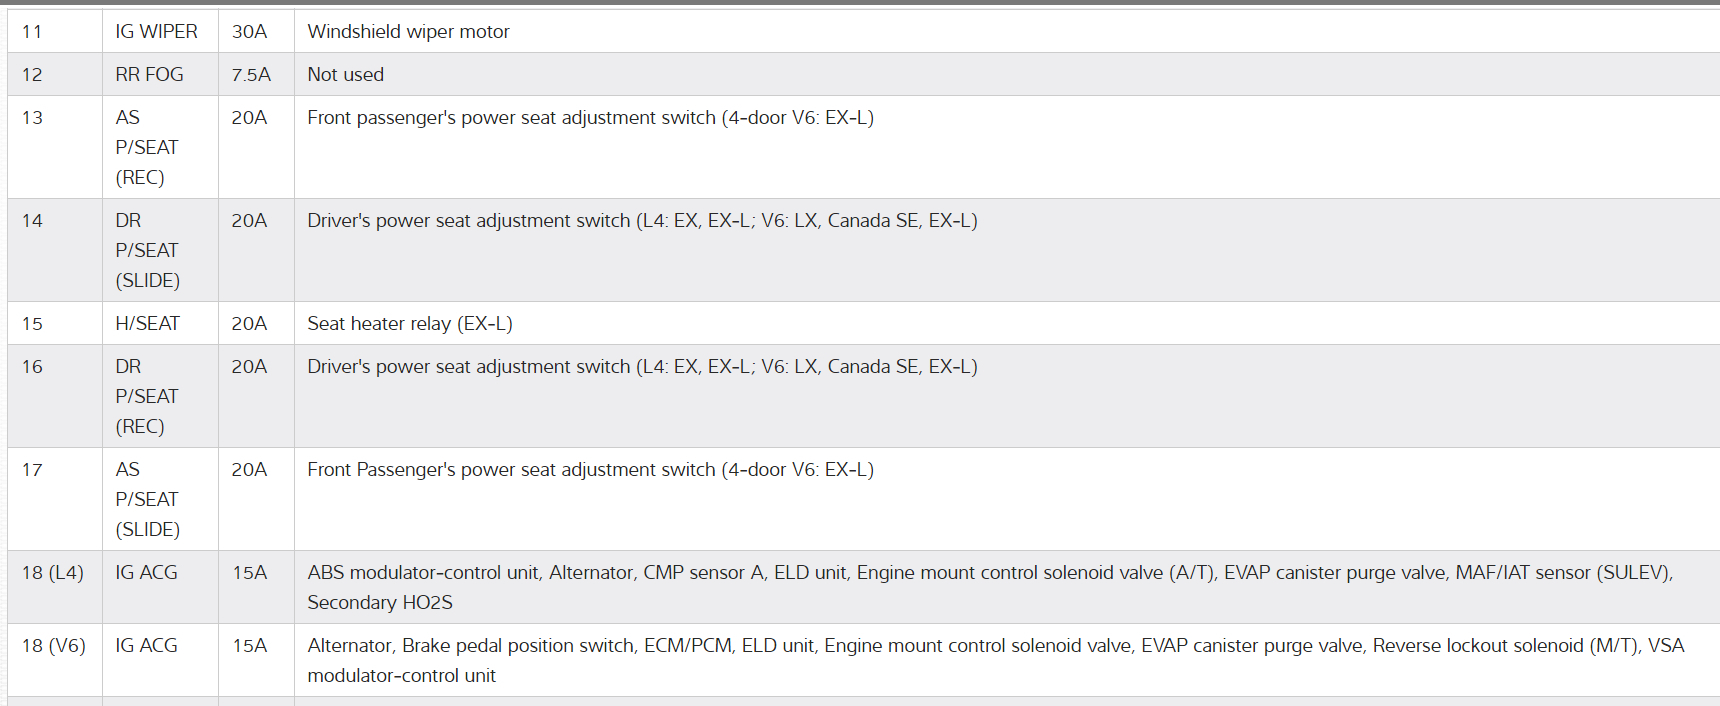Click the "Windshield wiper motor" description text
The width and height of the screenshot is (1720, 706).
(408, 32)
